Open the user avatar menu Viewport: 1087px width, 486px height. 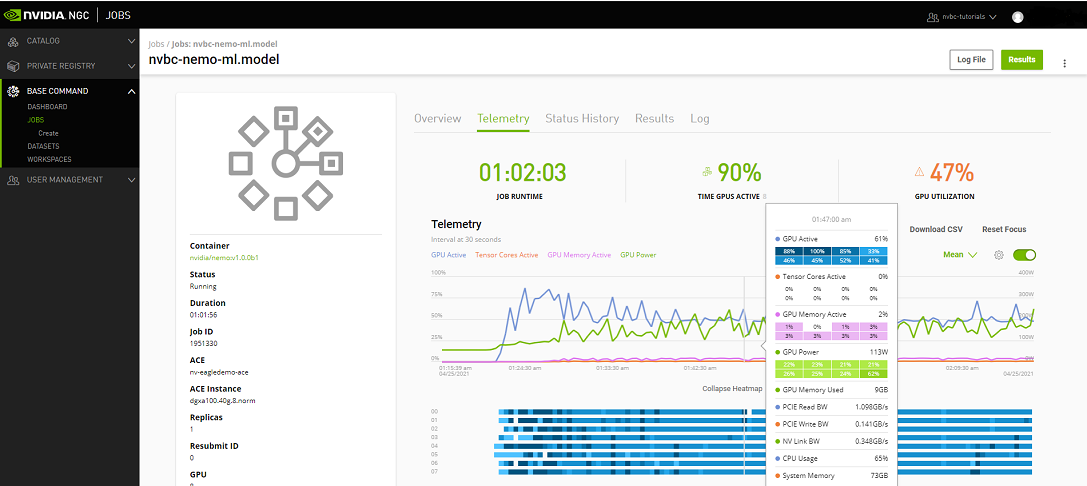coord(1018,17)
